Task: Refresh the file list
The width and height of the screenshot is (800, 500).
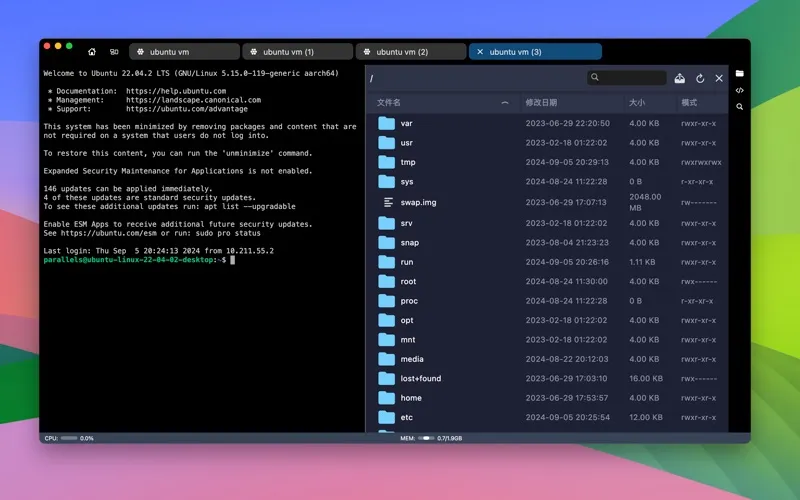Action: tap(700, 78)
